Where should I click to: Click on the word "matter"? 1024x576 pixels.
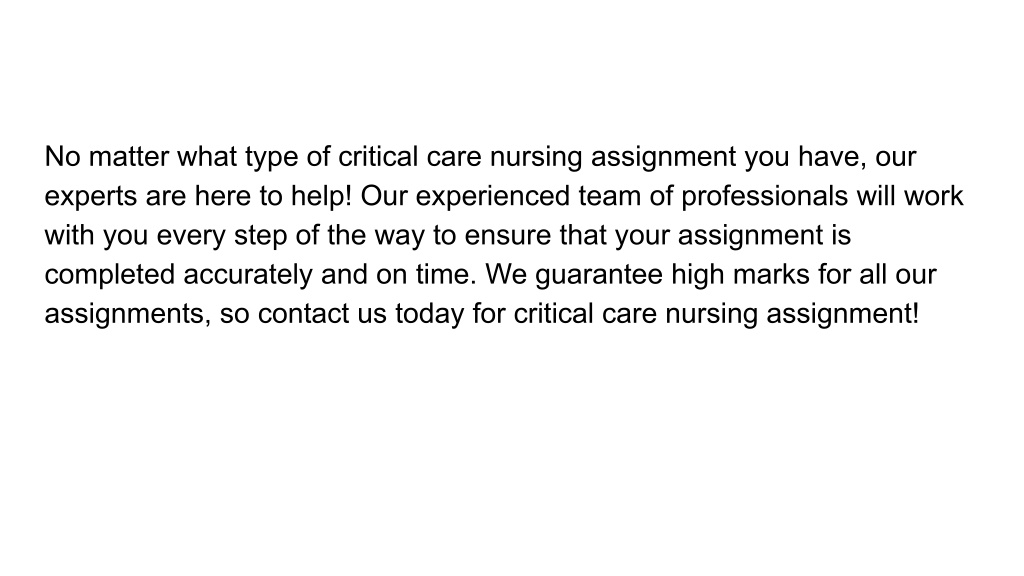click(x=129, y=157)
